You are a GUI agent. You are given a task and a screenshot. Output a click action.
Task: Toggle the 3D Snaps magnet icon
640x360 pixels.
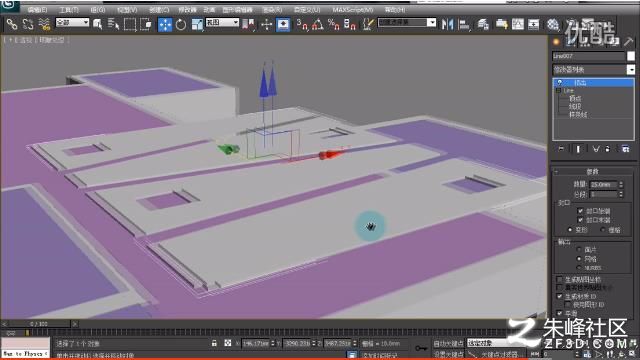(302, 24)
